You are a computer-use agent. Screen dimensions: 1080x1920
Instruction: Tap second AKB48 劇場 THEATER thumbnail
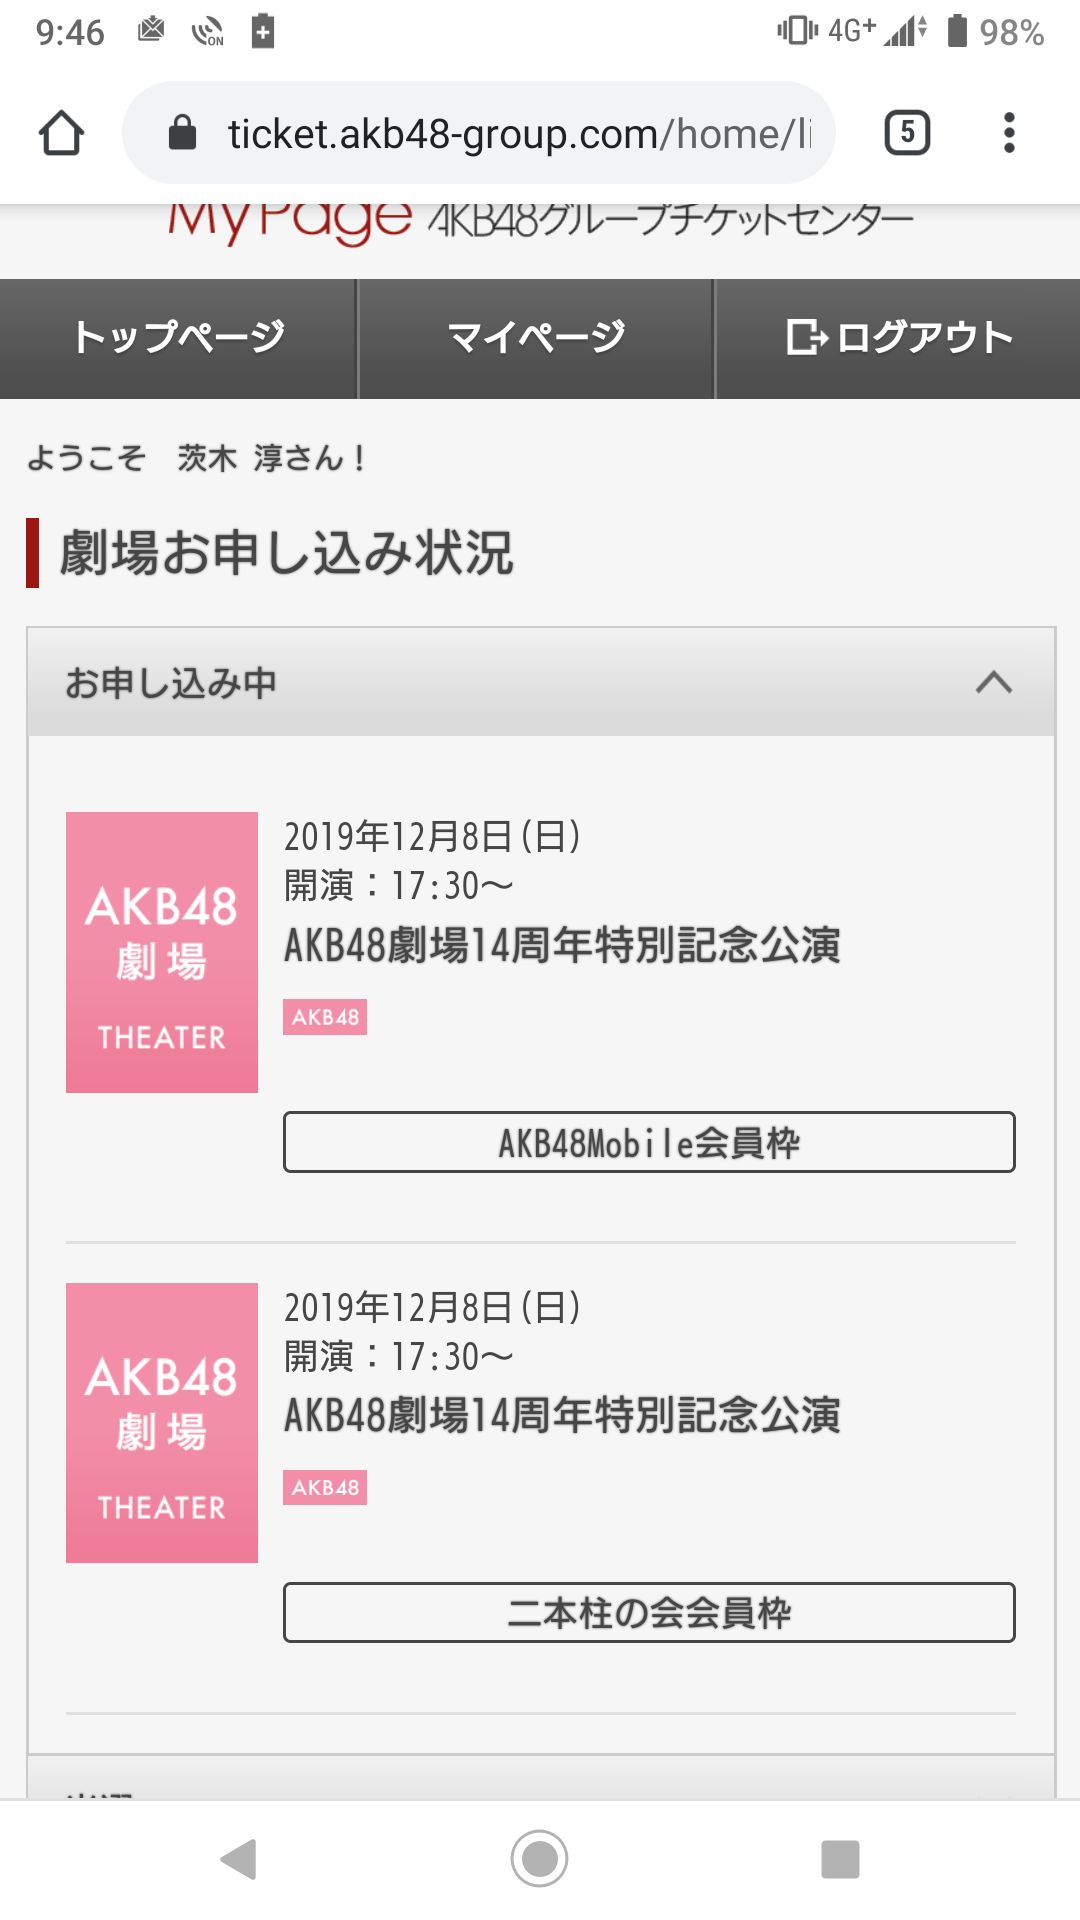162,1422
